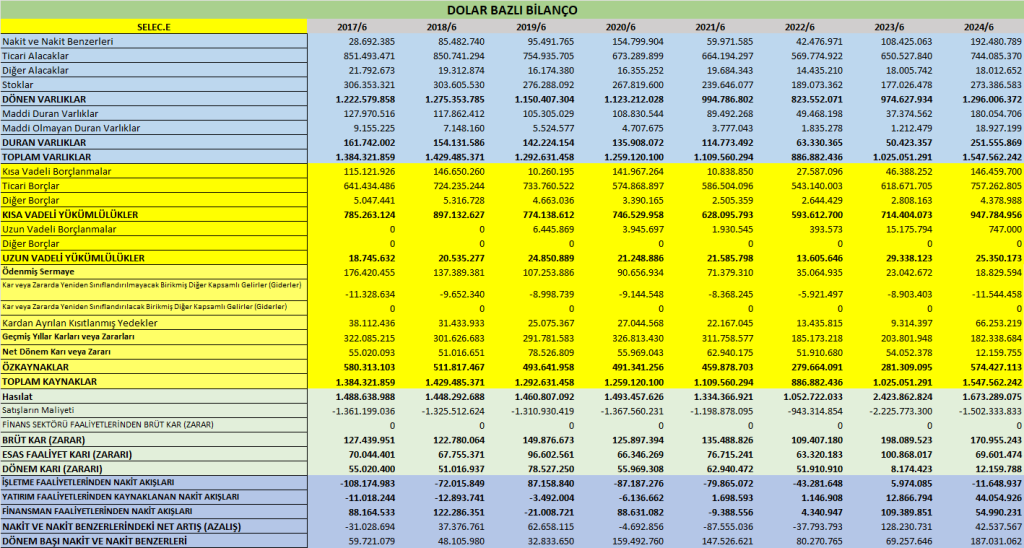Click the ÖZKAYNAKLAR row label
The image size is (1024, 548).
coord(35,367)
